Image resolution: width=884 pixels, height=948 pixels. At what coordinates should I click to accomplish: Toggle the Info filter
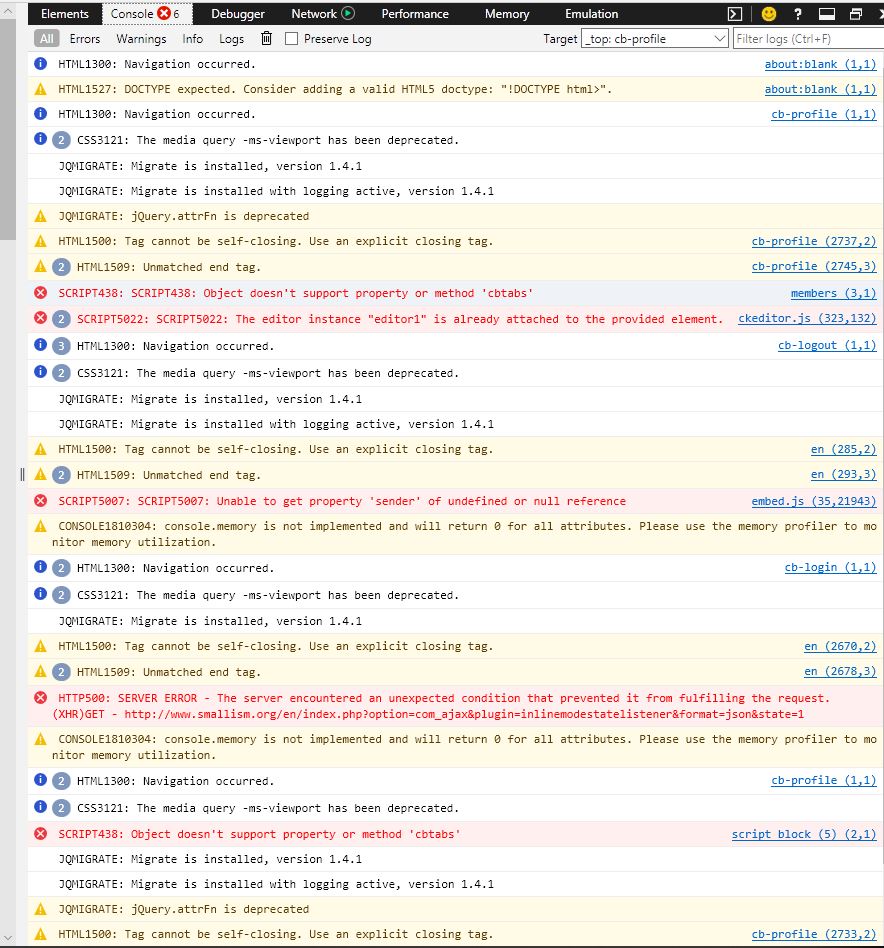192,39
